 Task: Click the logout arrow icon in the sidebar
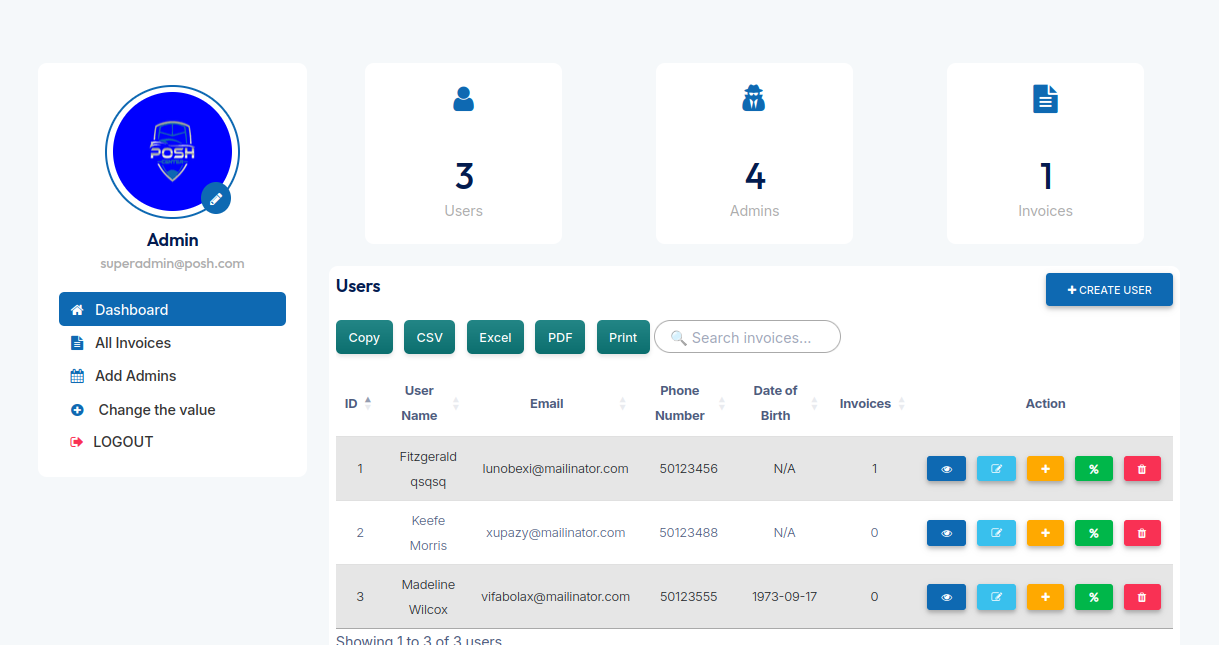pos(79,441)
